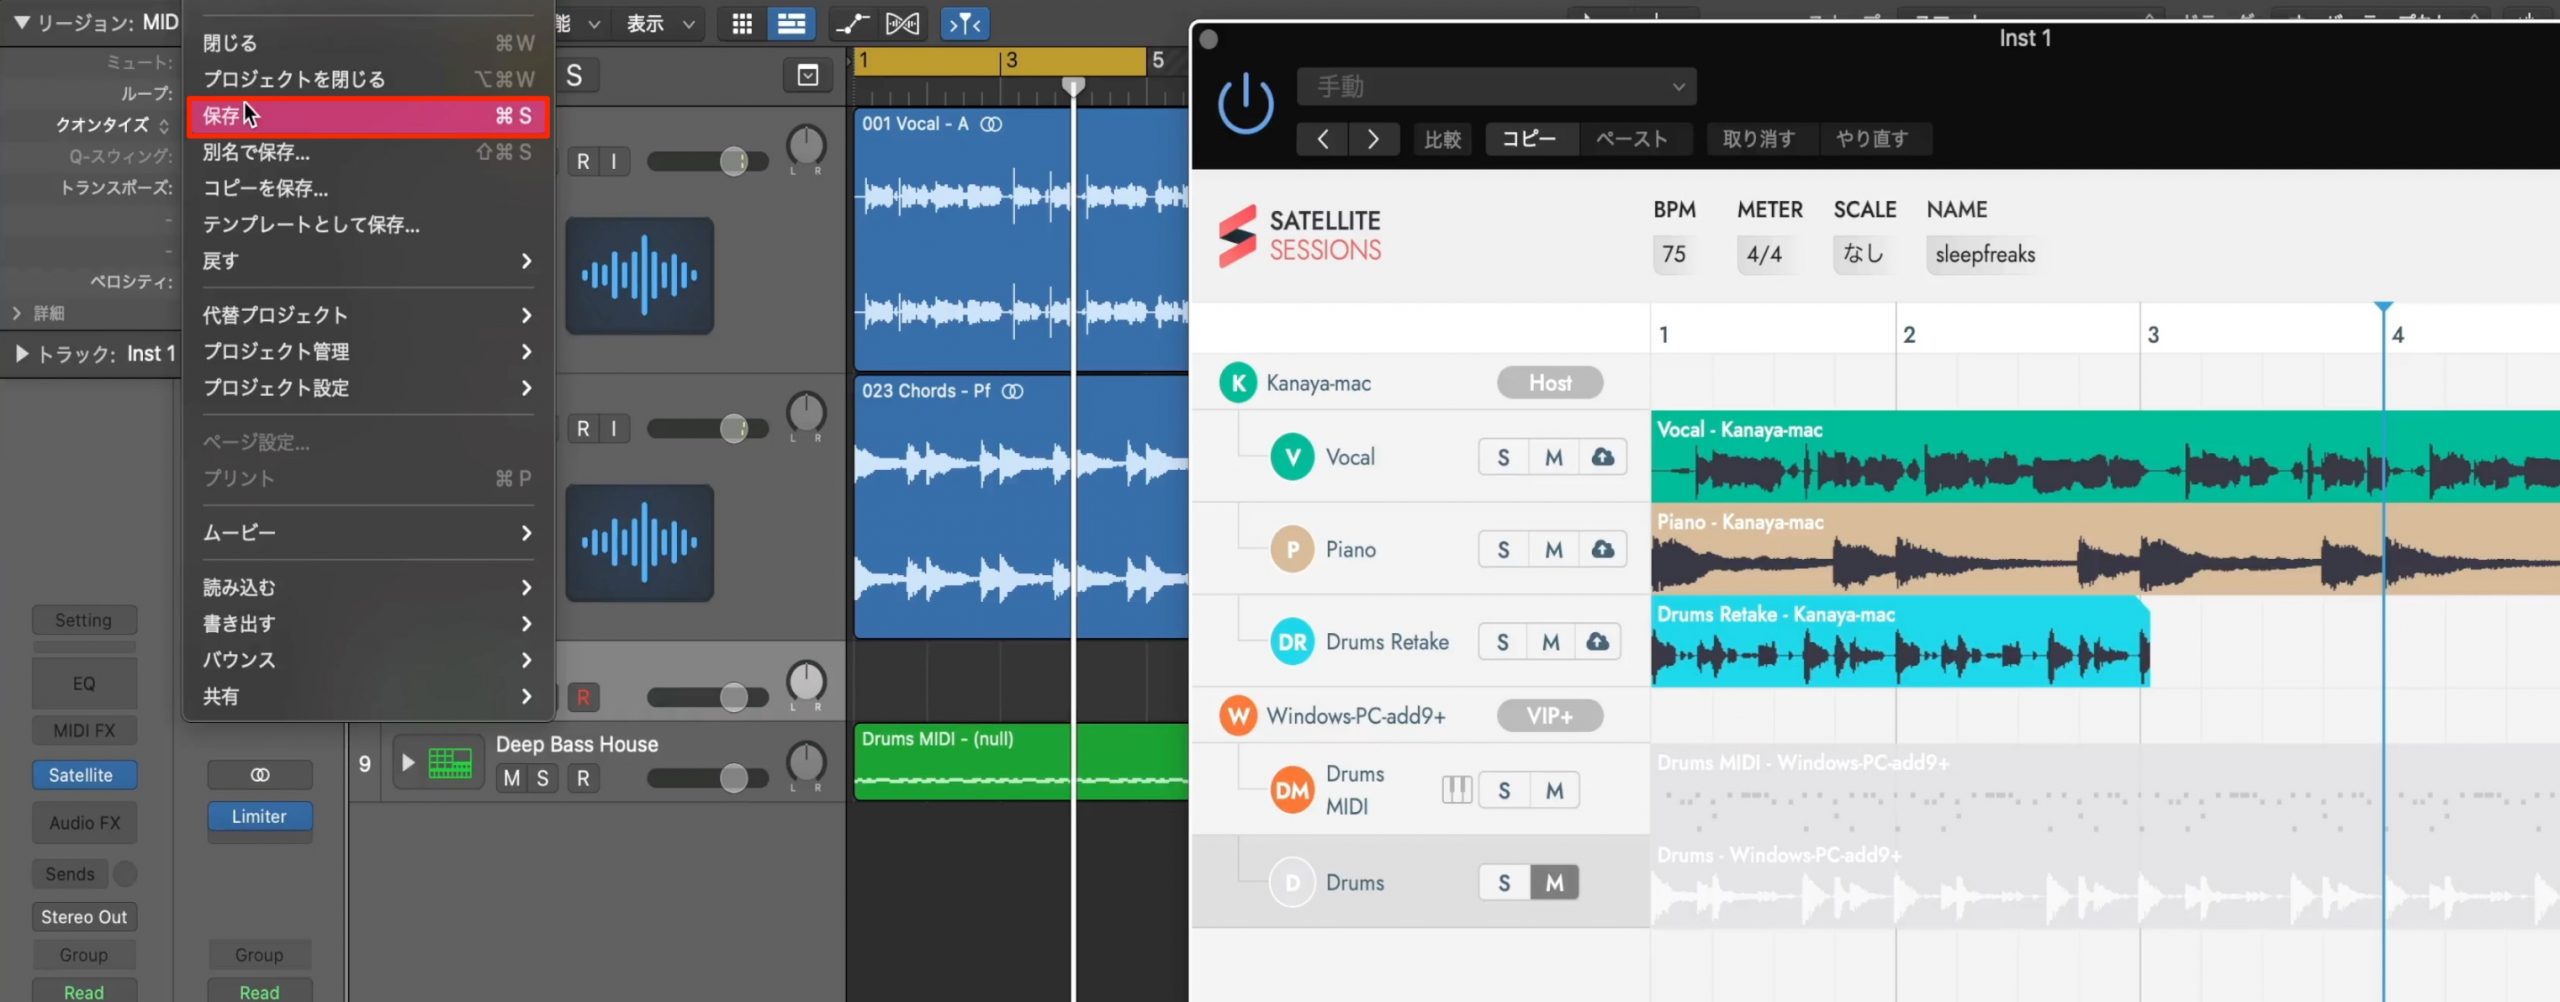Click the cloud upload icon on Vocal track
Image resolution: width=2560 pixels, height=1002 pixels.
point(1602,457)
